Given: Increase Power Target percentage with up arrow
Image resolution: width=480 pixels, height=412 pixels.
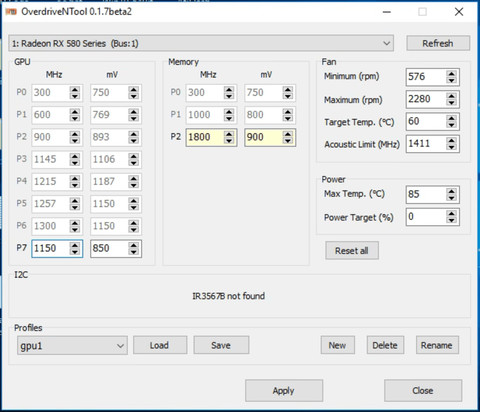Looking at the screenshot, I should tap(451, 214).
